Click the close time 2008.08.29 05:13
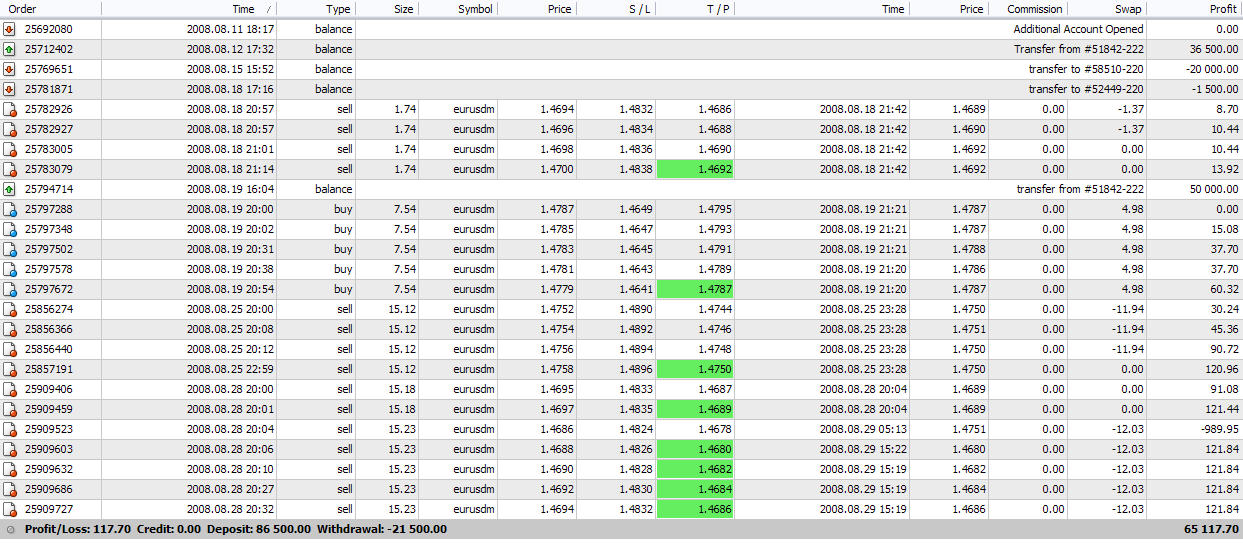The height and width of the screenshot is (553, 1243). coord(863,429)
